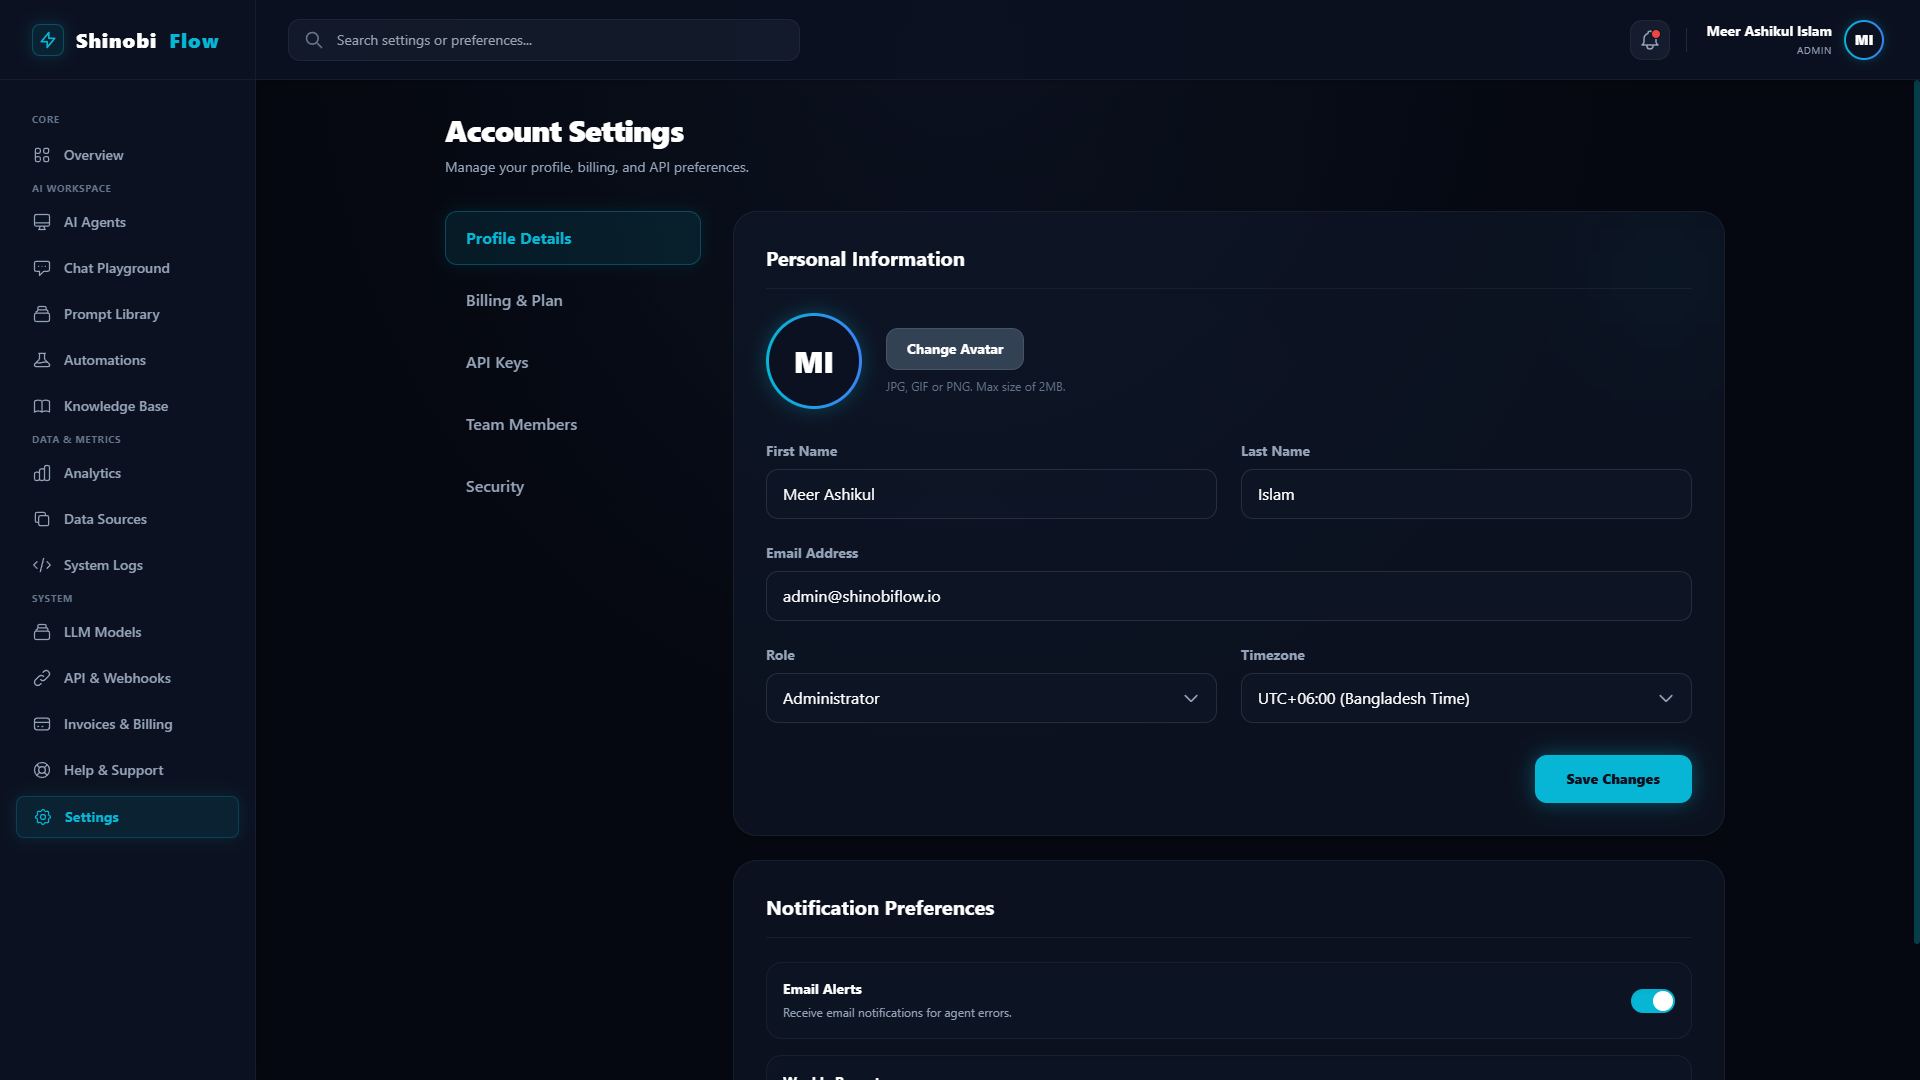Open the Timezone dropdown
The height and width of the screenshot is (1080, 1920).
pos(1466,698)
